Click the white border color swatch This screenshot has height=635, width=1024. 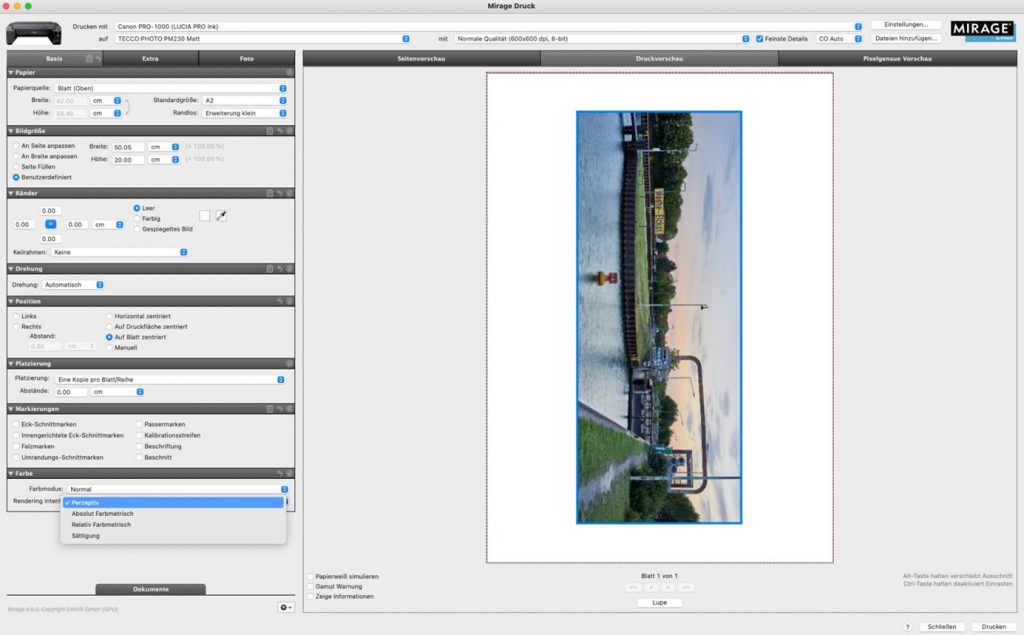click(x=204, y=216)
